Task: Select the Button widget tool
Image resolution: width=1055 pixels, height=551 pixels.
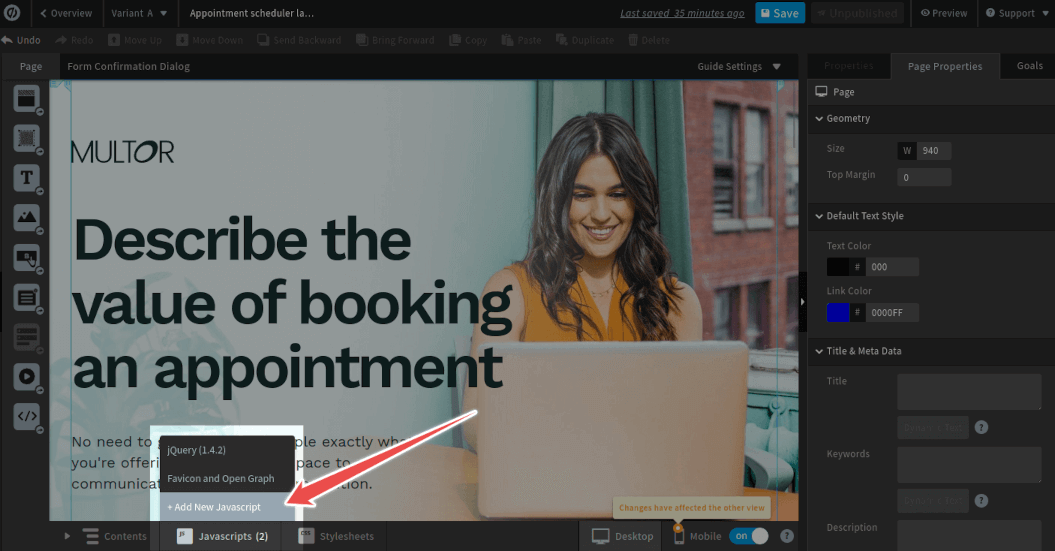Action: tap(26, 257)
